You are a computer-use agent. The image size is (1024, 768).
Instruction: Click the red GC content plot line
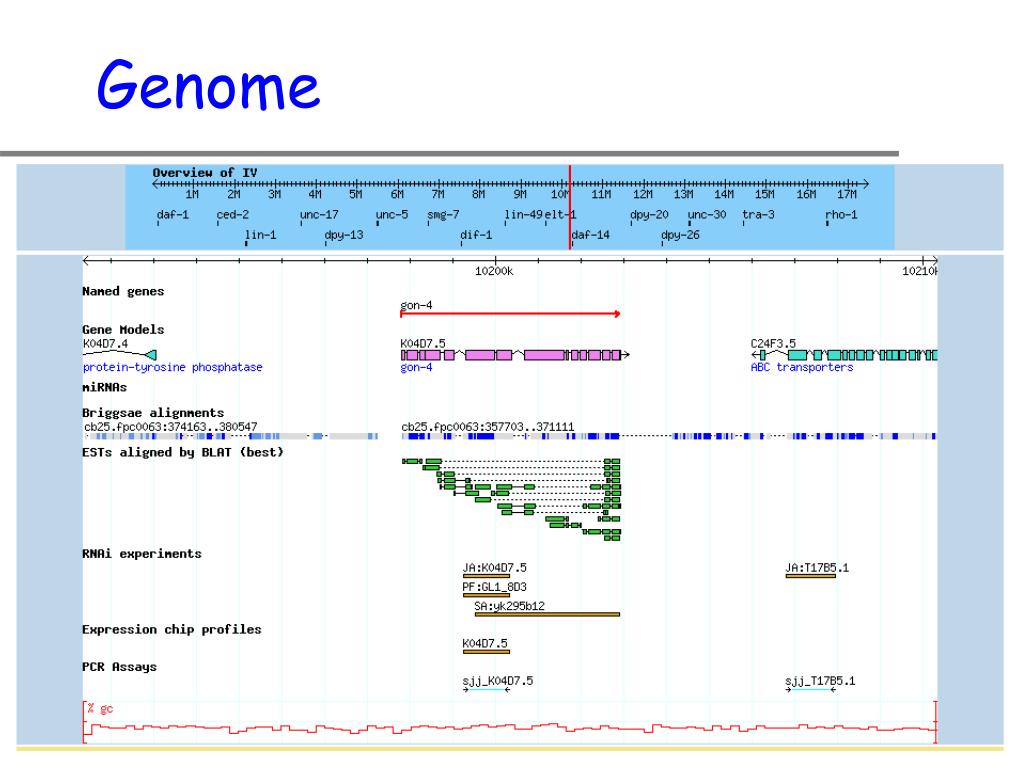(x=509, y=727)
